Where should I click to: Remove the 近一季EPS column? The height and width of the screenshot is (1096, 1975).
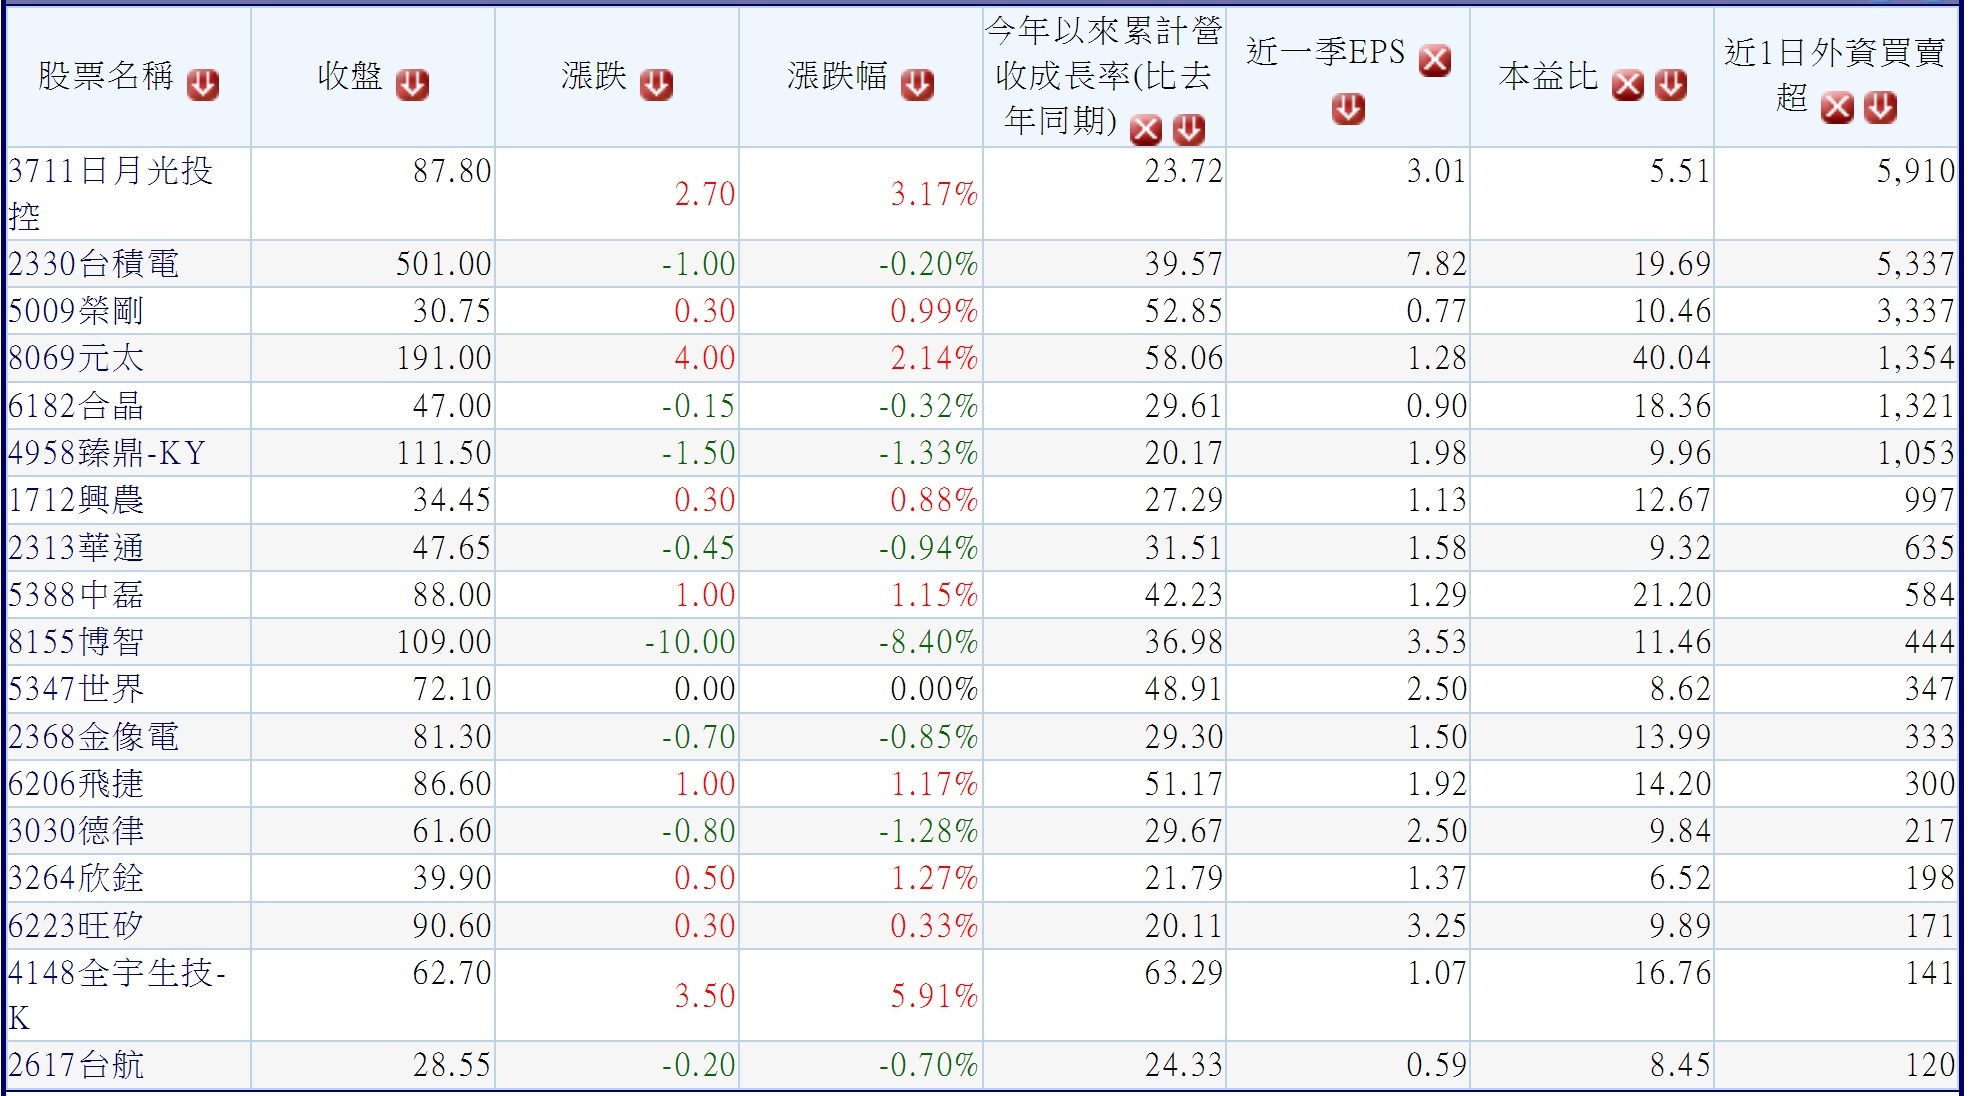click(x=1435, y=61)
